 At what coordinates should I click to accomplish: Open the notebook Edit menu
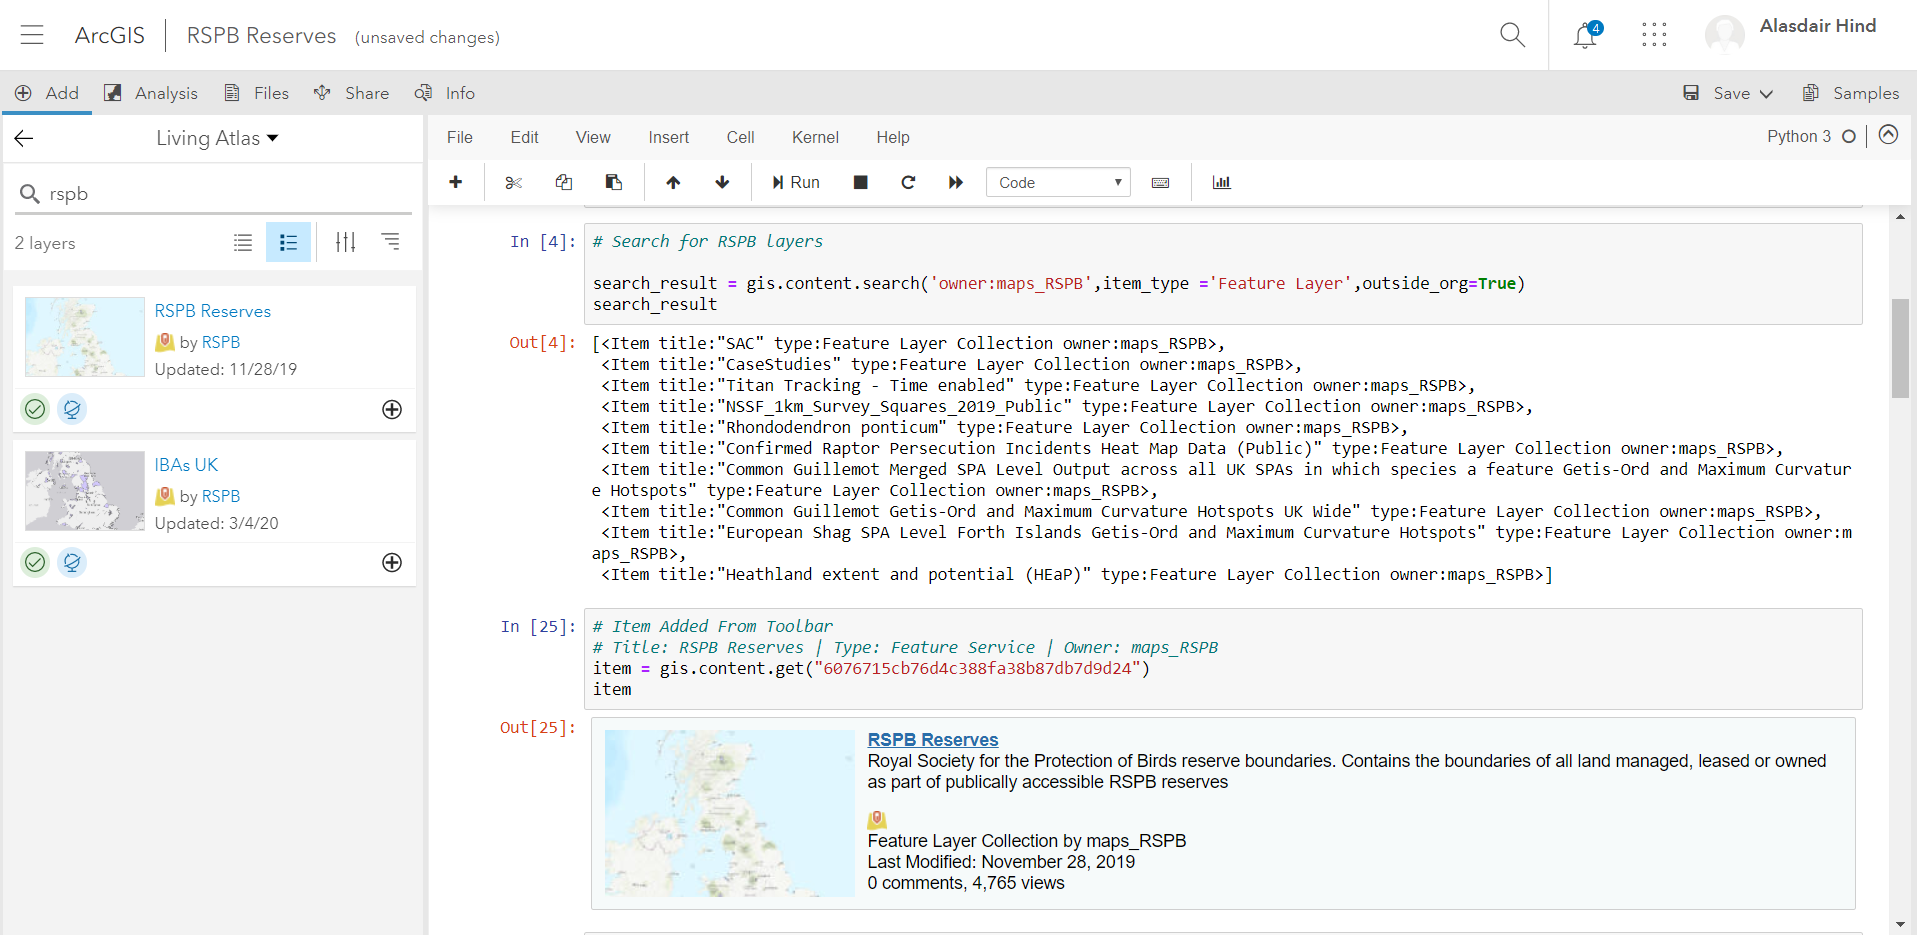point(524,137)
